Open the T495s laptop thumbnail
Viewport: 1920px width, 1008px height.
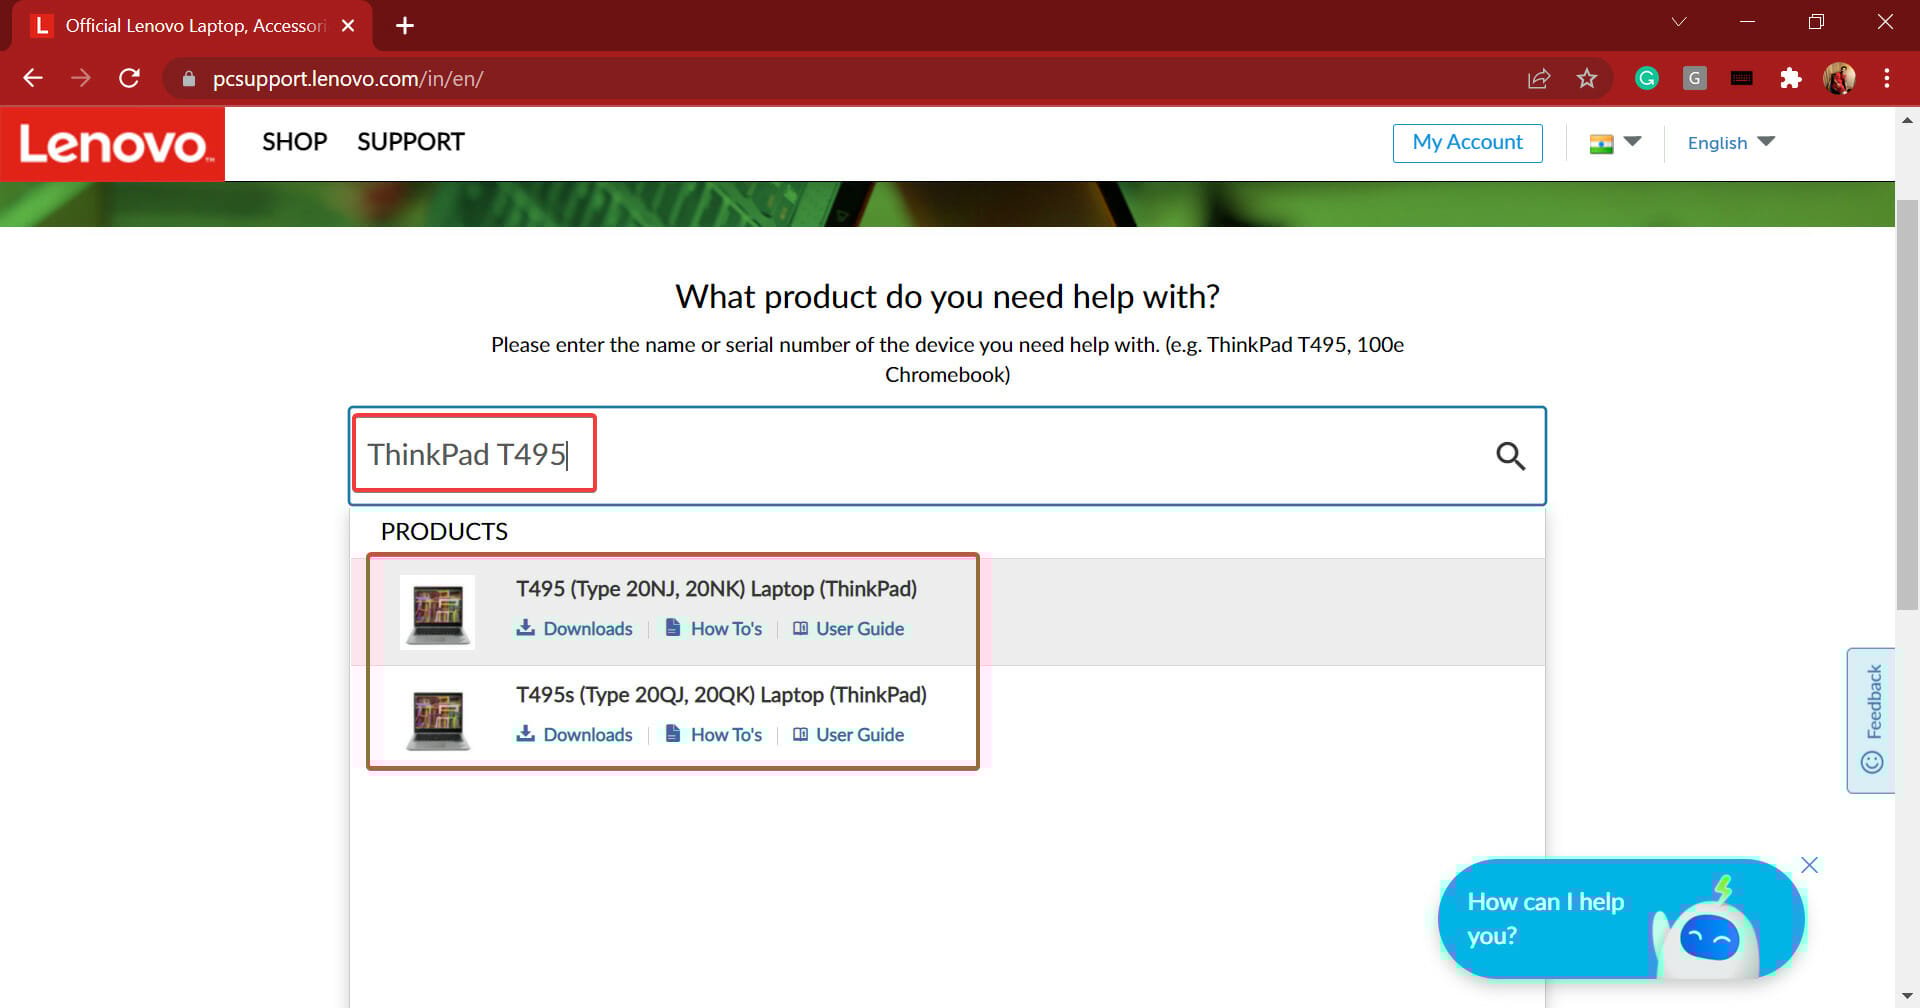437,719
